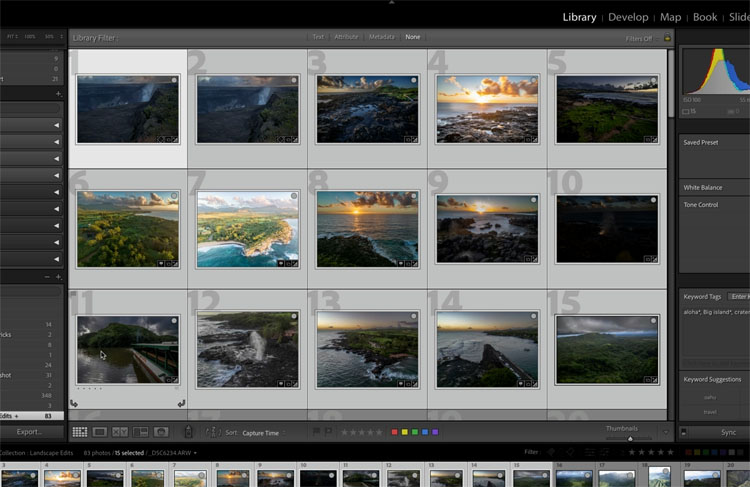Toggle quick collection marker on photo 13
Viewport: 750px width, 487px height.
pyautogui.click(x=414, y=316)
